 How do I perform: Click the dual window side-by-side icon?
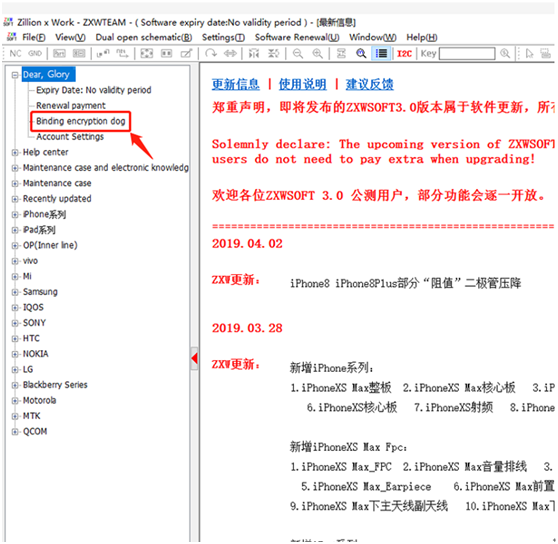167,54
